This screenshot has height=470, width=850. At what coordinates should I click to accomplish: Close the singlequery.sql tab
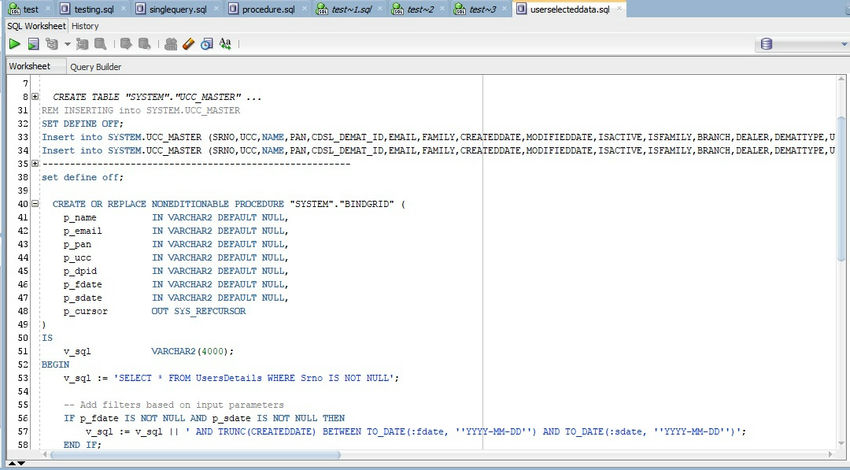217,9
